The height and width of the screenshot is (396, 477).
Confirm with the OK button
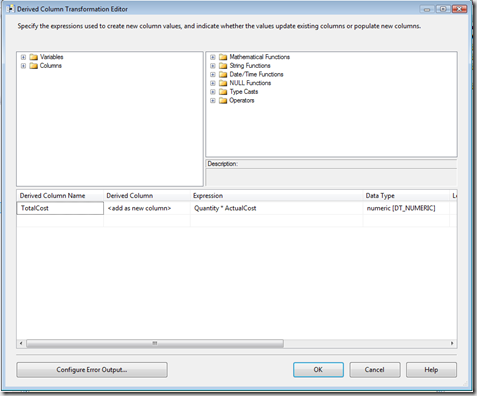(x=318, y=370)
